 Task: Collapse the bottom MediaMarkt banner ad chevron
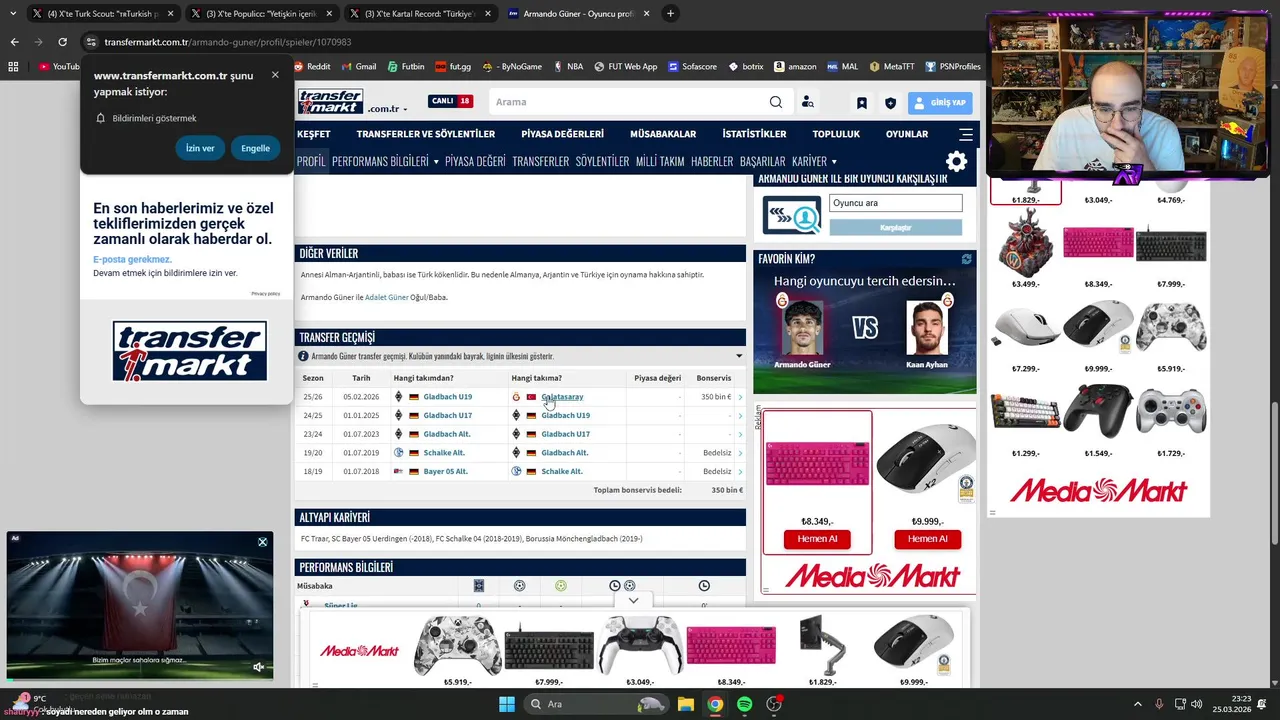coord(633,601)
